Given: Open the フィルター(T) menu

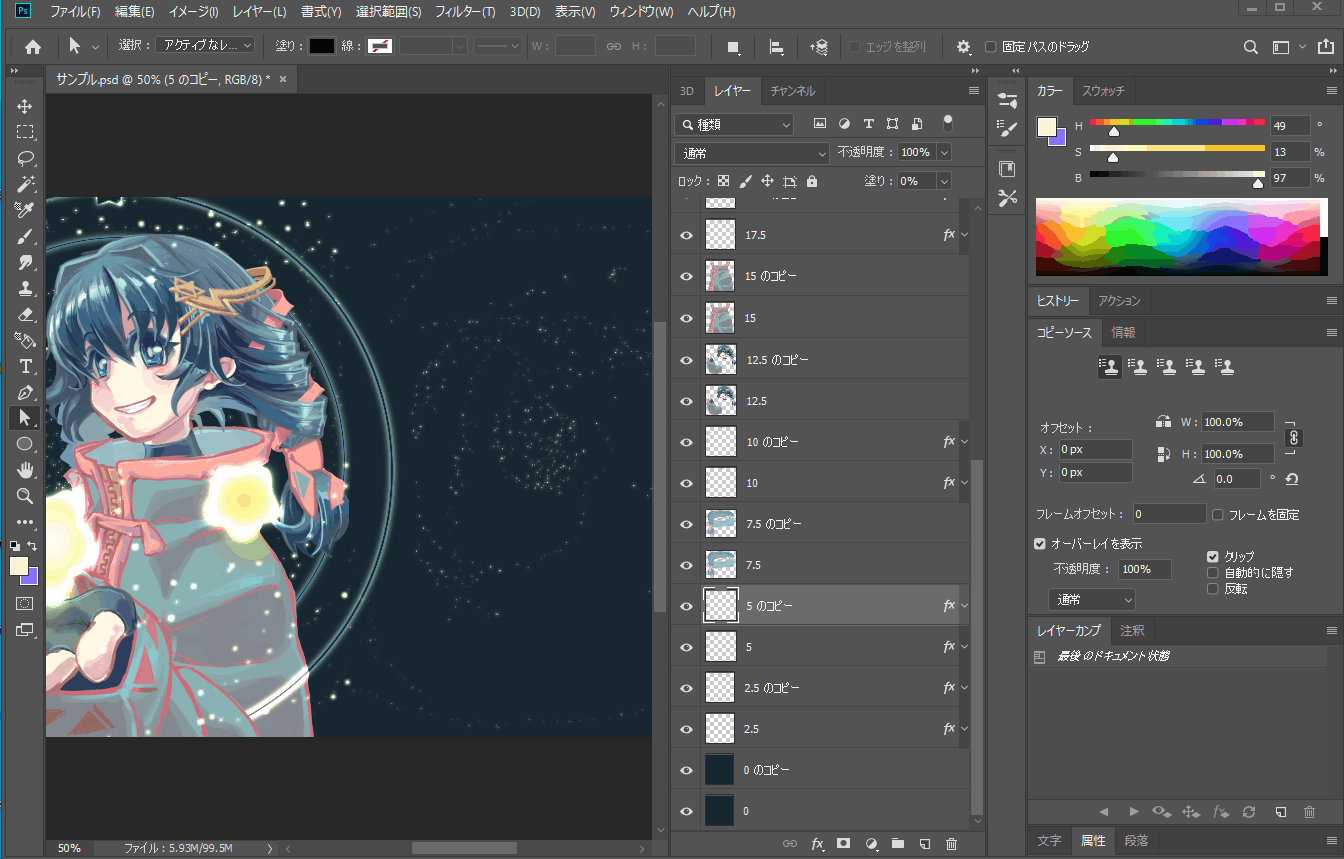Looking at the screenshot, I should click(x=464, y=12).
